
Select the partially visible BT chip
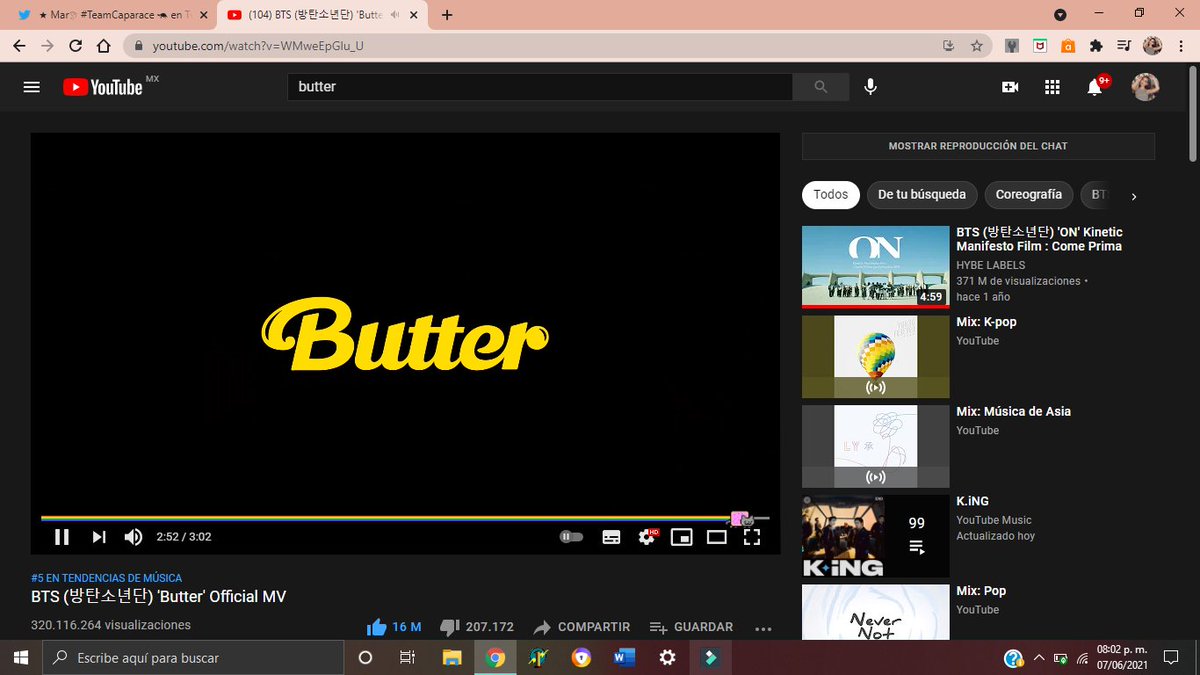point(1098,195)
